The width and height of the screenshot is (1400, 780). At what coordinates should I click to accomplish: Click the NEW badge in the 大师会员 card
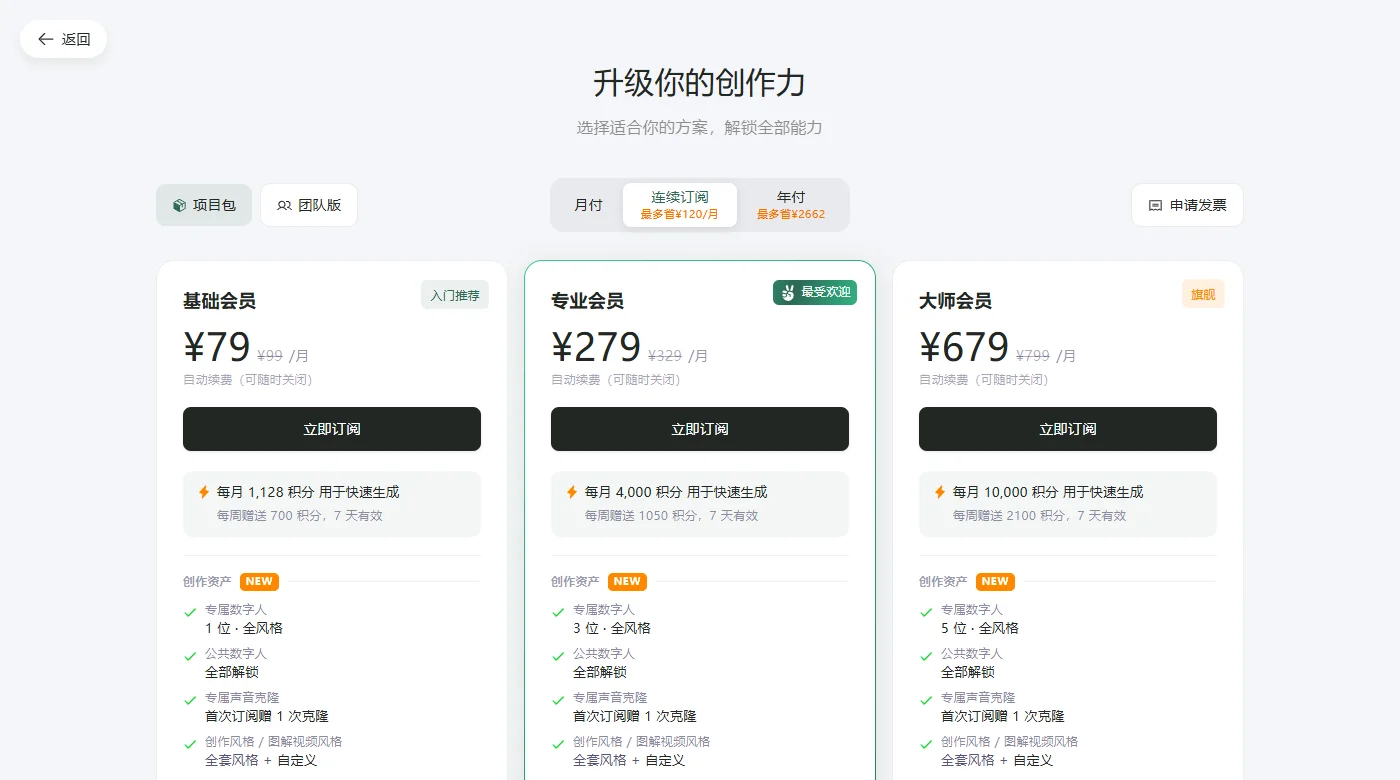tap(995, 581)
